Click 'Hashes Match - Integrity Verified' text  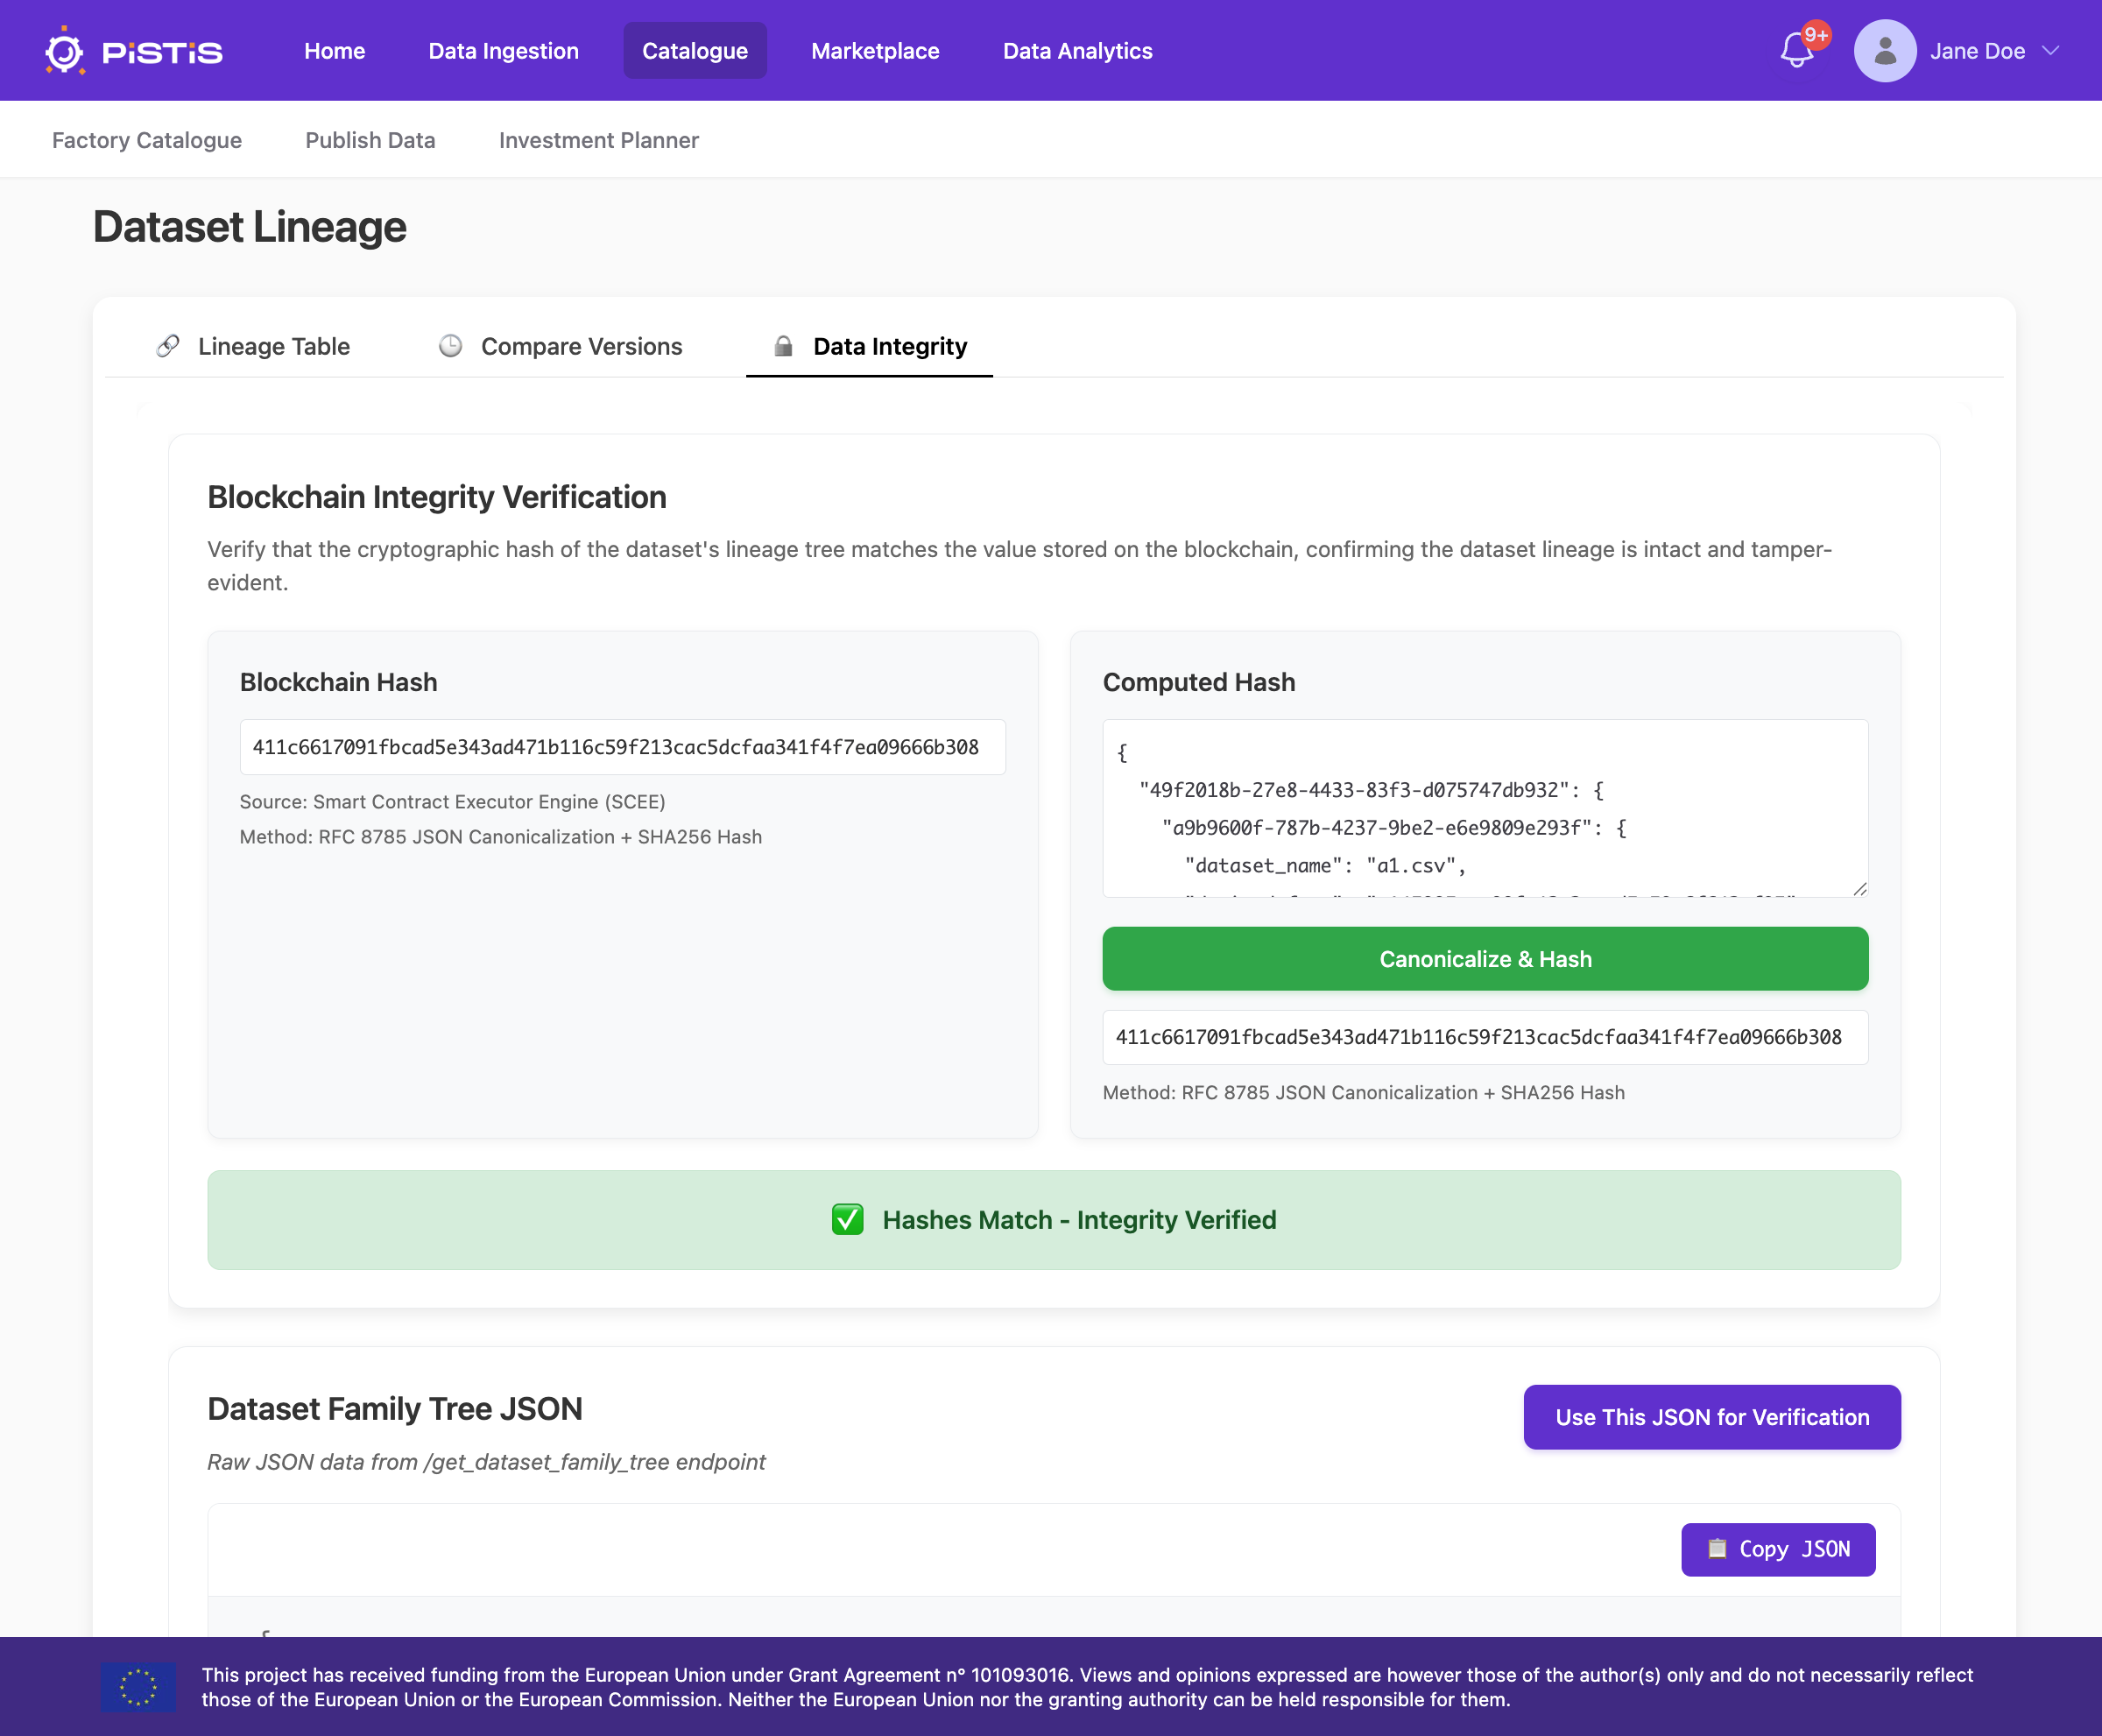coord(1079,1220)
